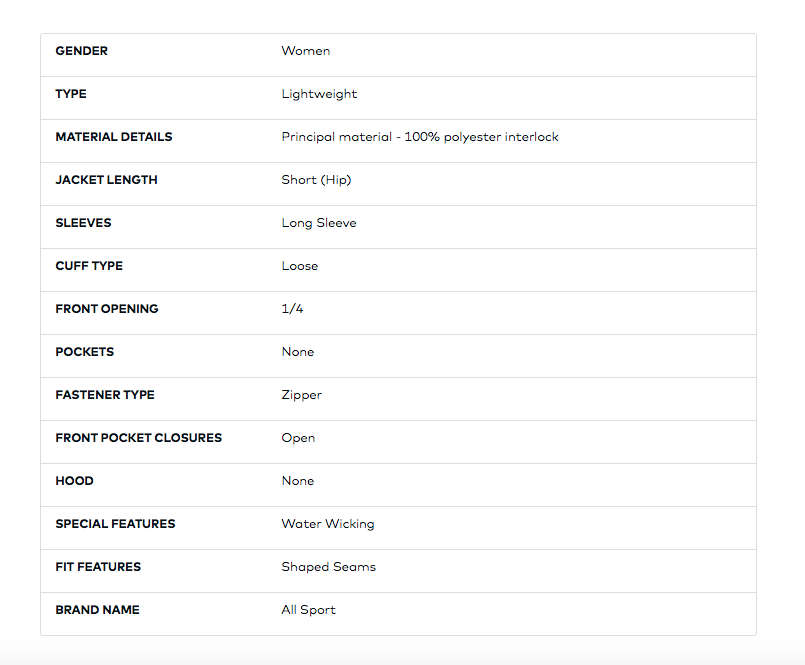Click the CUFF TYPE label

(89, 266)
